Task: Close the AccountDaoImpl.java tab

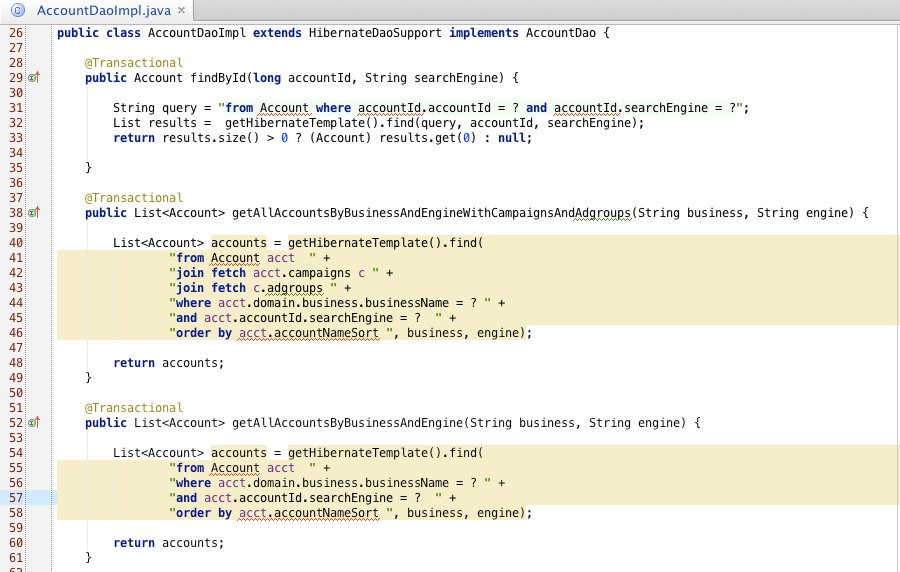Action: coord(181,10)
